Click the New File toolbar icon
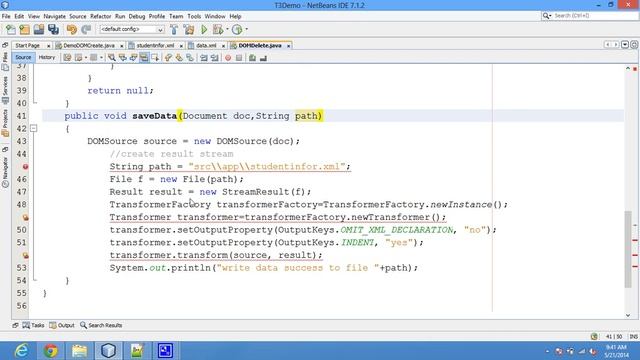 click(x=11, y=29)
